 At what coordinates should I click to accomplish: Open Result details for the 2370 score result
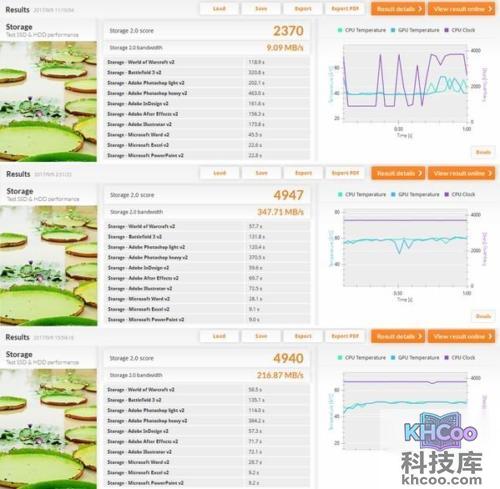coord(398,9)
